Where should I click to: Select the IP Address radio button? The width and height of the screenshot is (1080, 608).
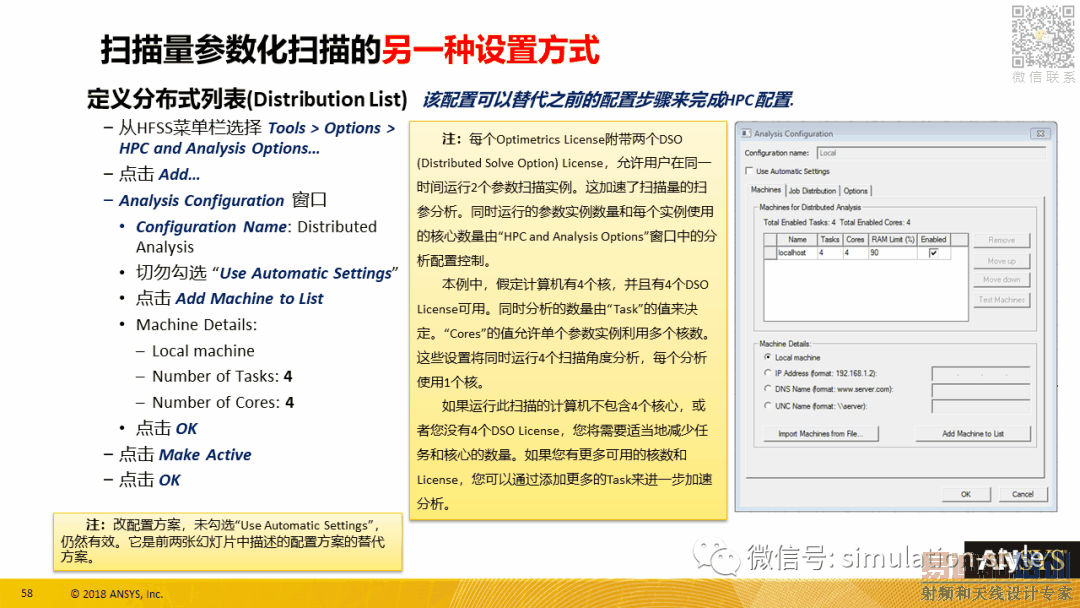768,373
